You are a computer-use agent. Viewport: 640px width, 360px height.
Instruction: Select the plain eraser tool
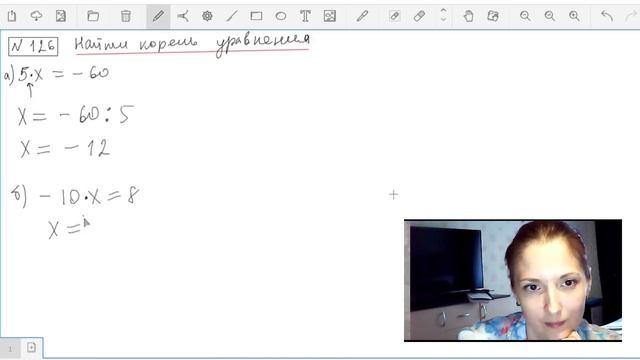(419, 16)
